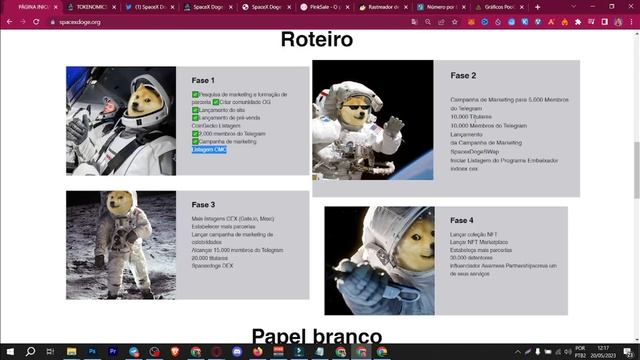The height and width of the screenshot is (360, 640).
Task: Click the POR PTB2 language indicator
Action: (x=580, y=351)
